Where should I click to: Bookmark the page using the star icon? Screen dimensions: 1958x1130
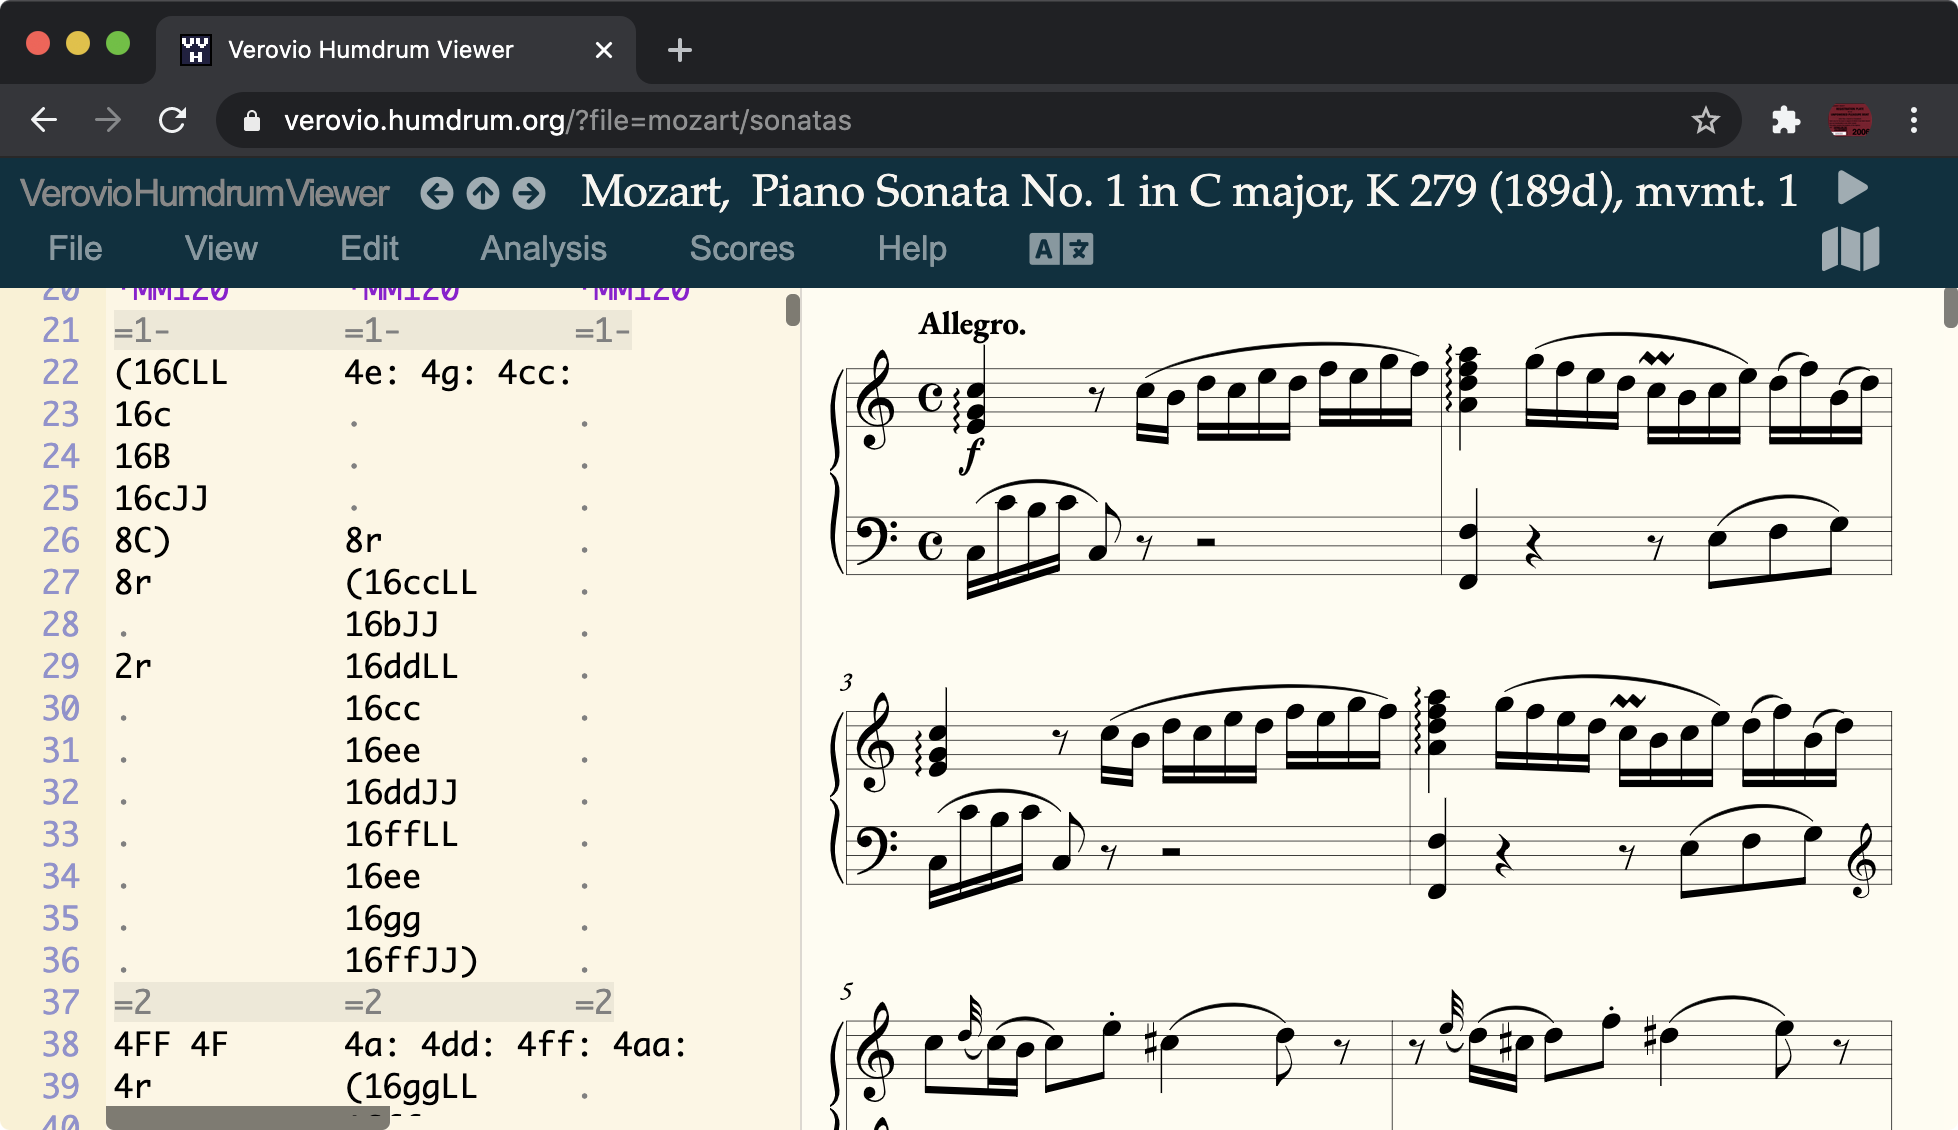point(1706,120)
